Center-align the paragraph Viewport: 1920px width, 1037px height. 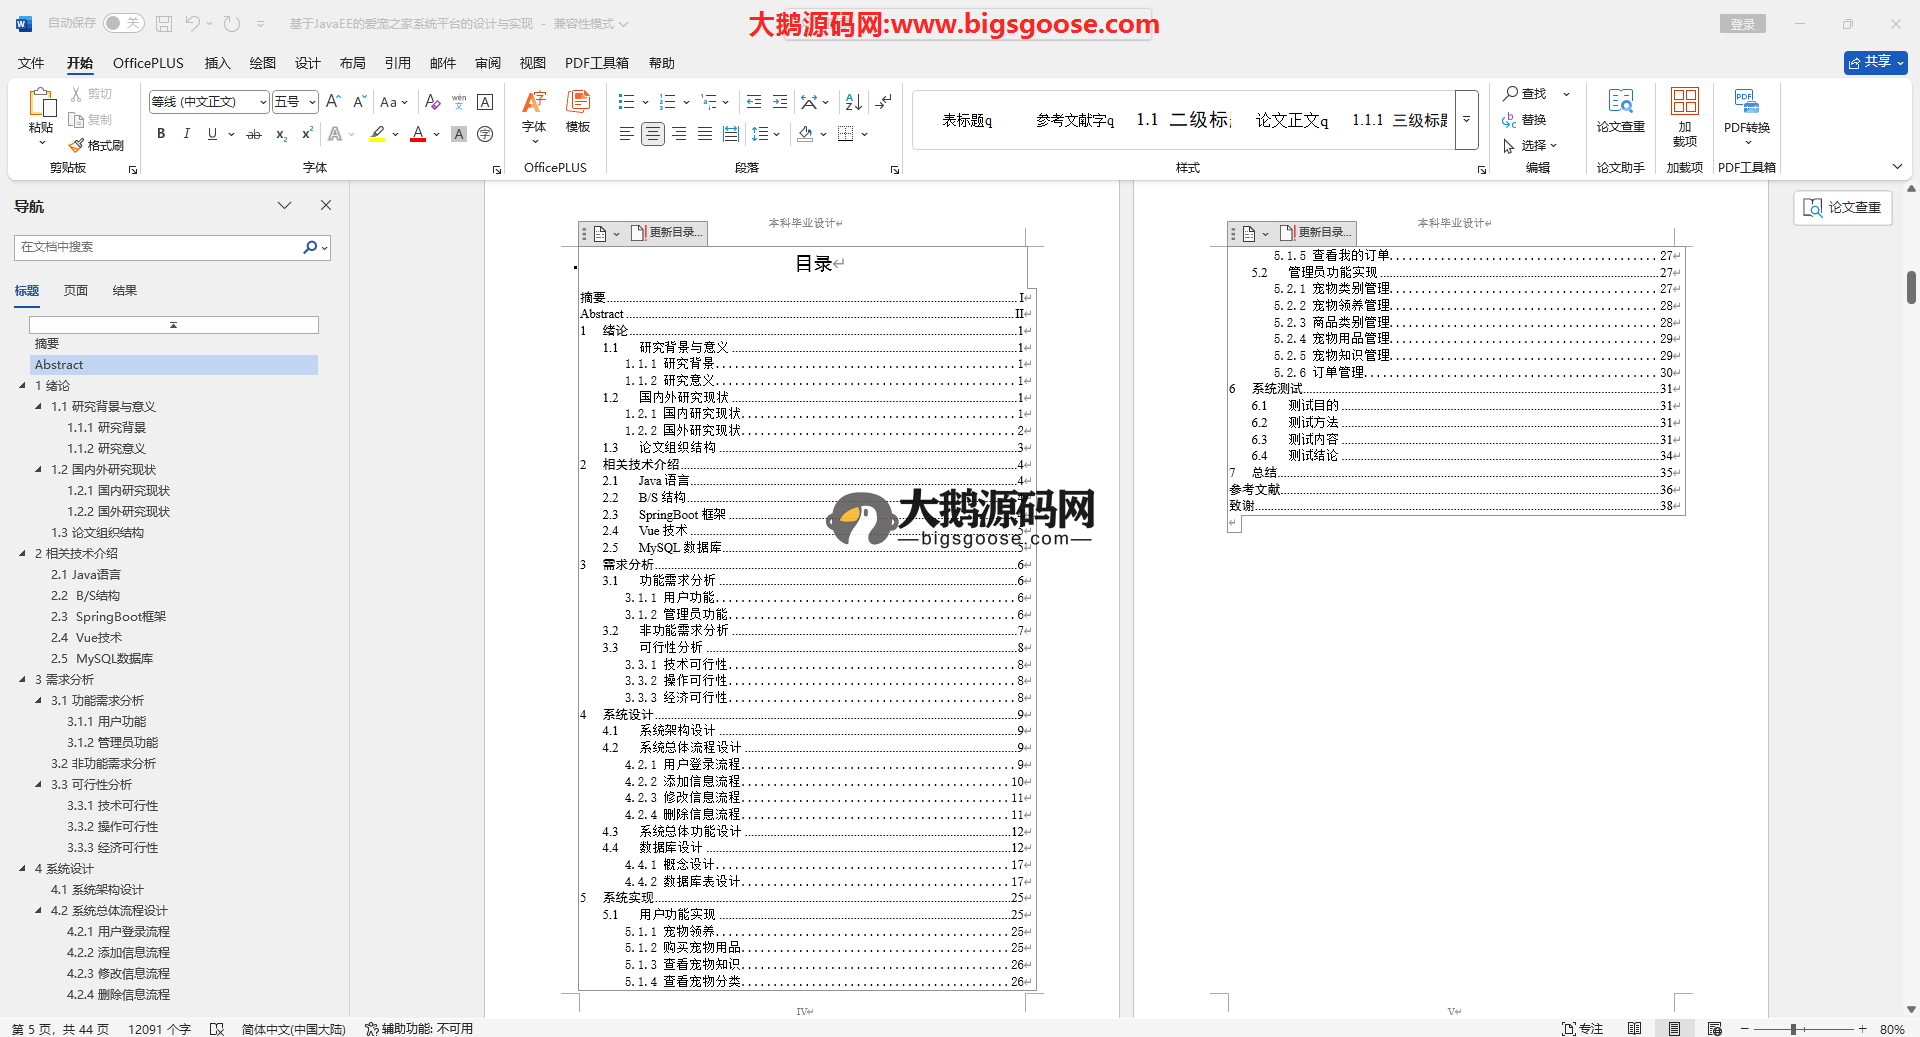point(652,134)
